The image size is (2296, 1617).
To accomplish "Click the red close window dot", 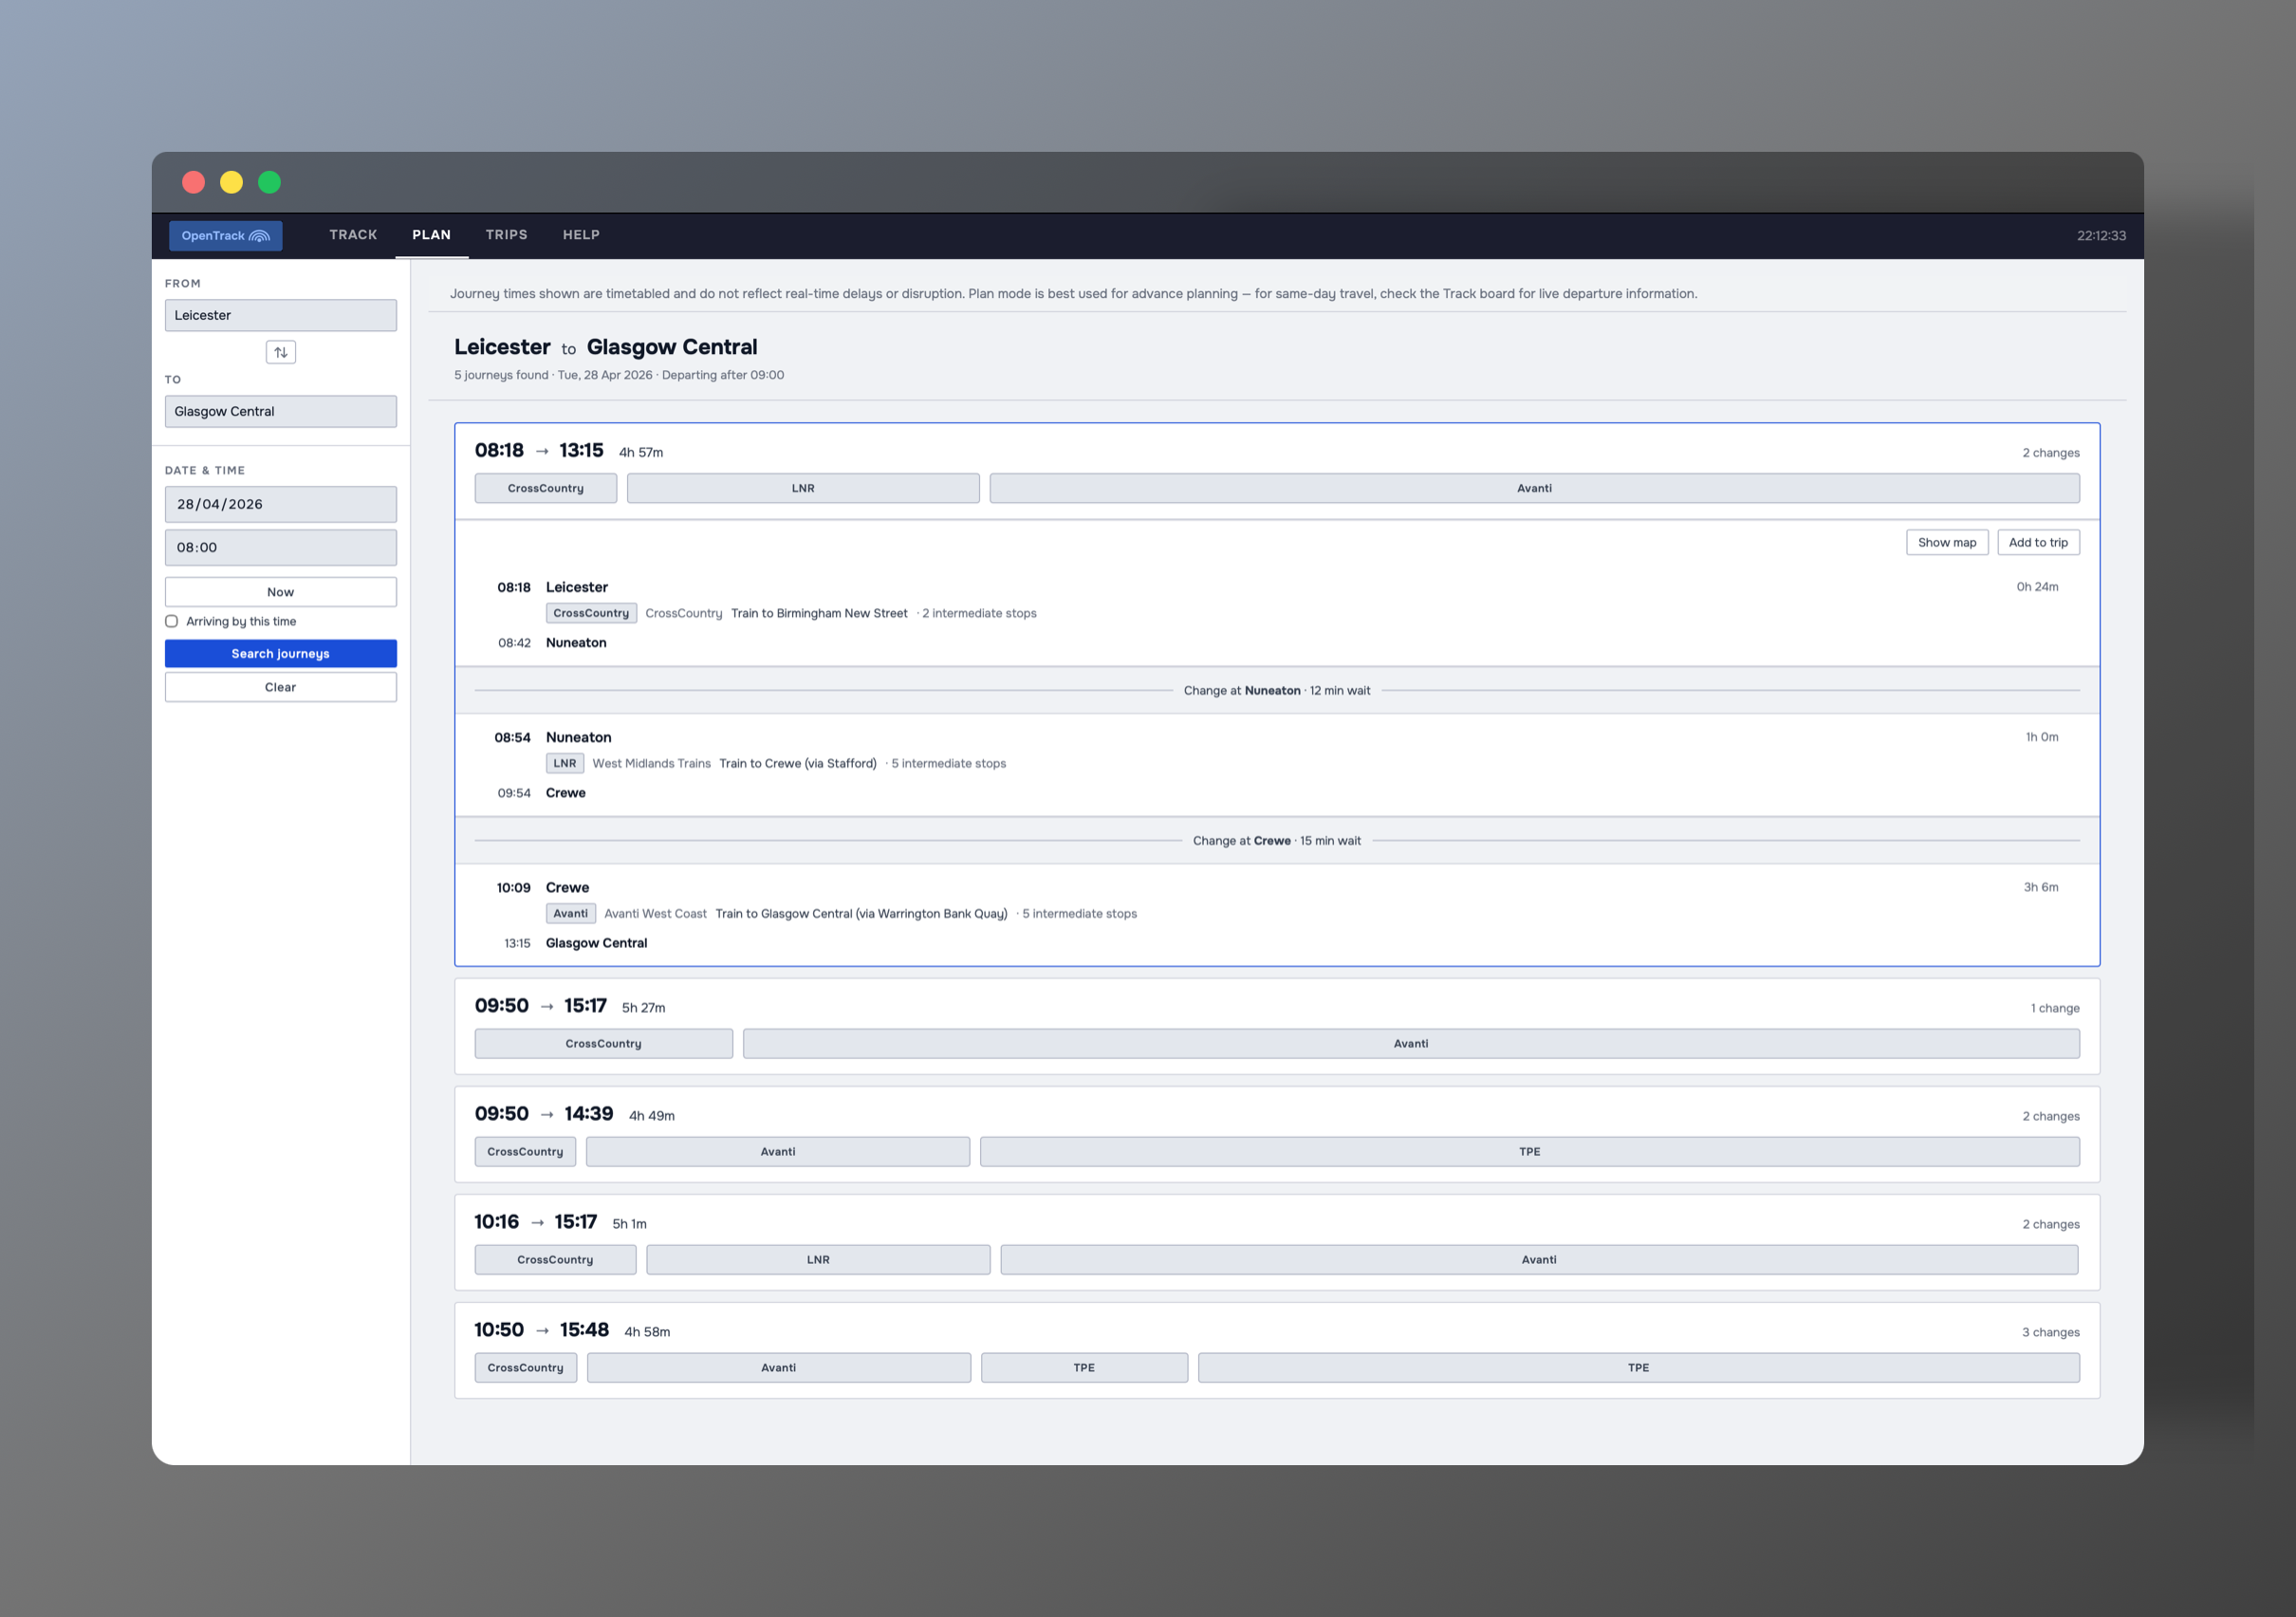I will tap(194, 182).
